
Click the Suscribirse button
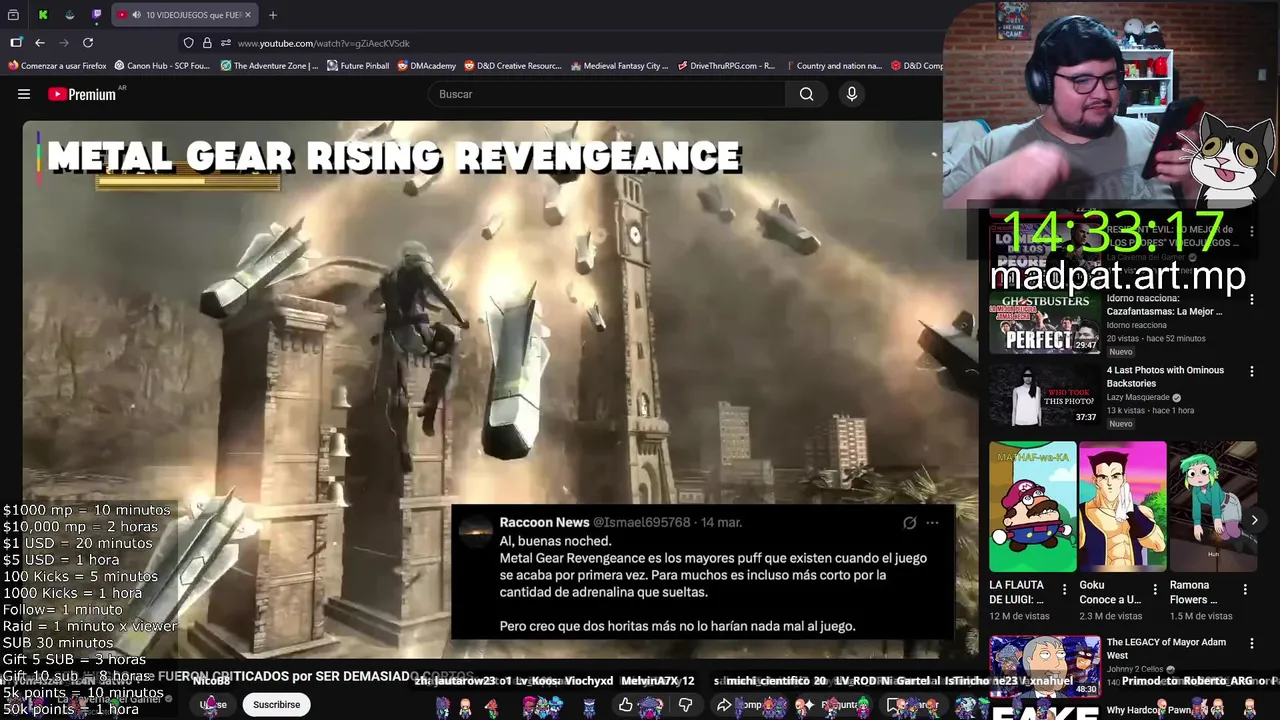pos(276,704)
